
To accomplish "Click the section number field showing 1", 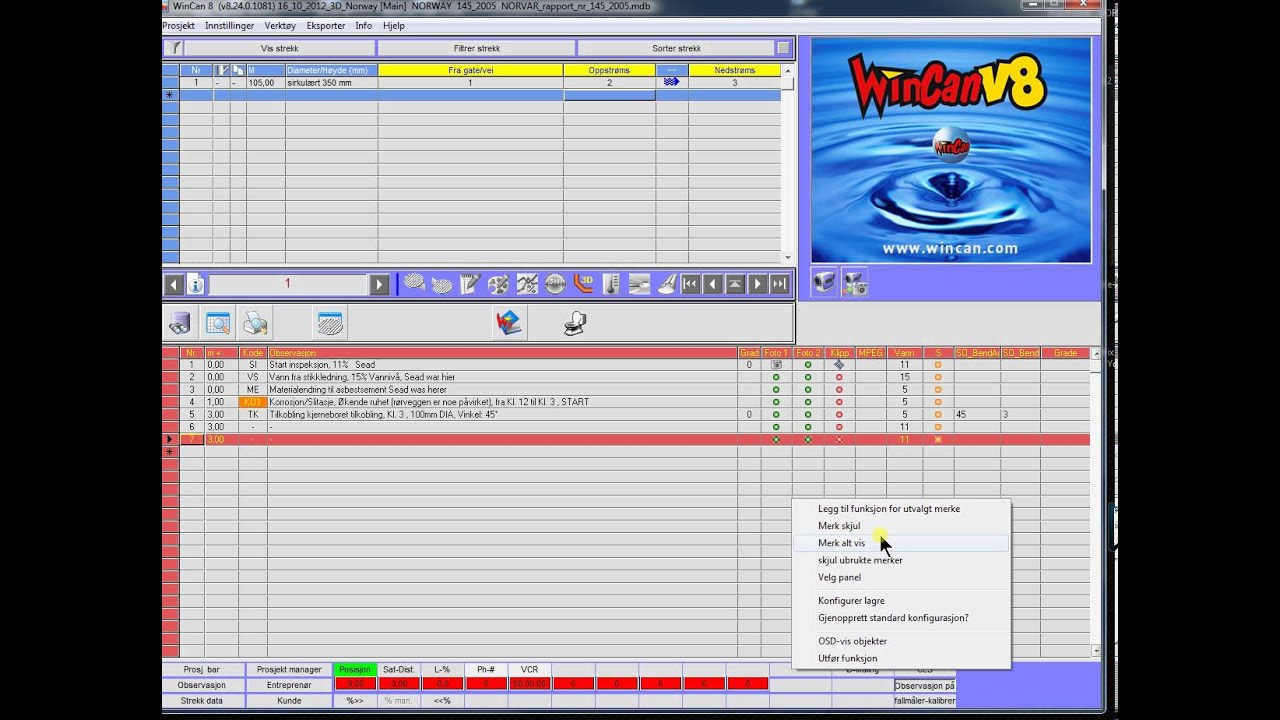I will pos(287,285).
